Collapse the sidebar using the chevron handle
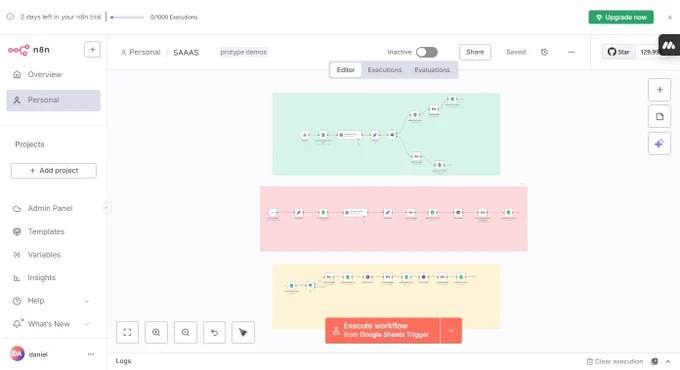The width and height of the screenshot is (680, 370). click(x=106, y=208)
